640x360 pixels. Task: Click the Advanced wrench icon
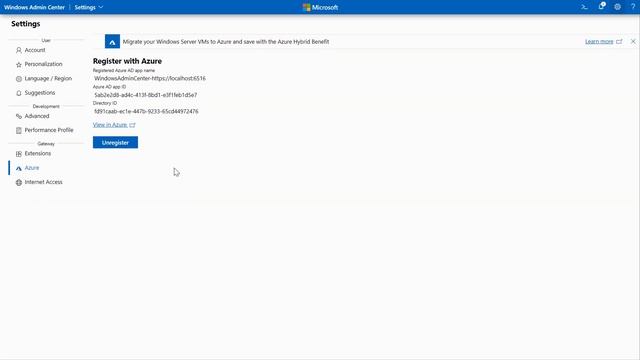19,116
